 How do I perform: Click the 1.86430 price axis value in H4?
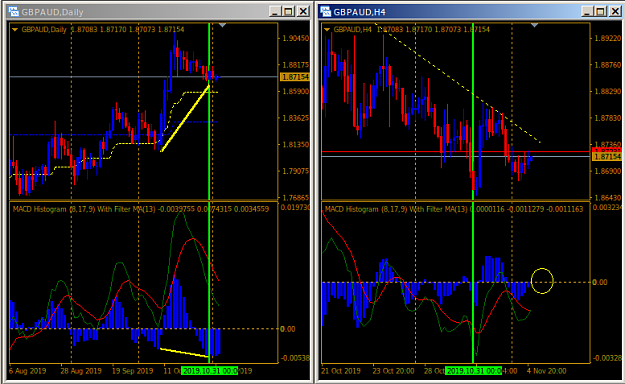pyautogui.click(x=607, y=198)
